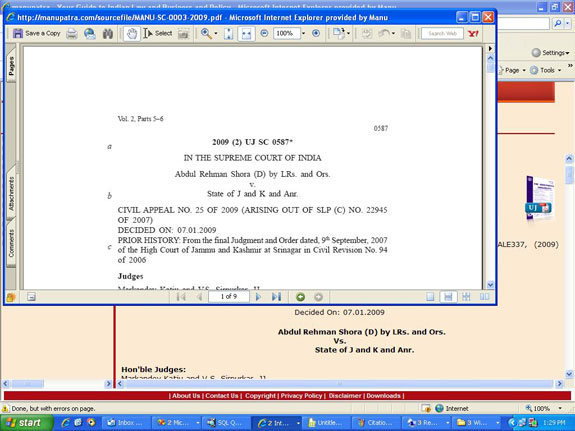
Task: Jump to the last PDF page
Action: [x=276, y=297]
